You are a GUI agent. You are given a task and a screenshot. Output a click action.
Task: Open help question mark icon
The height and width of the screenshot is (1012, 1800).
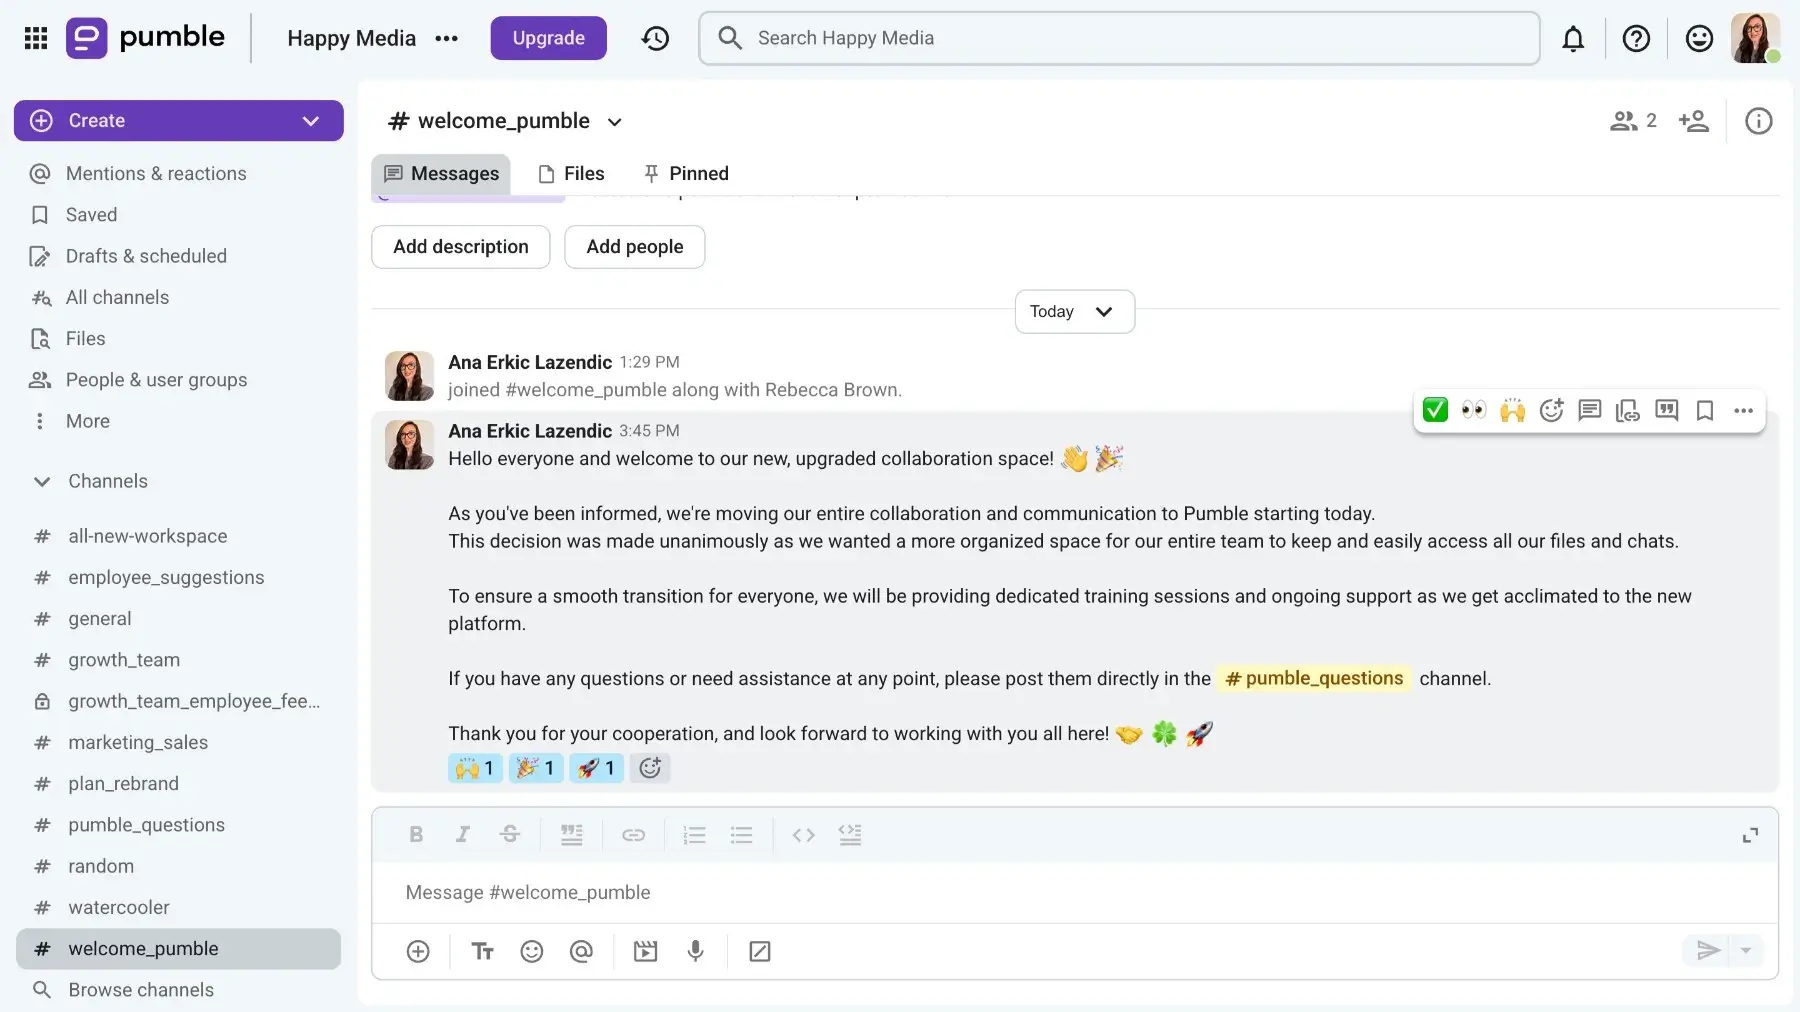coord(1636,38)
